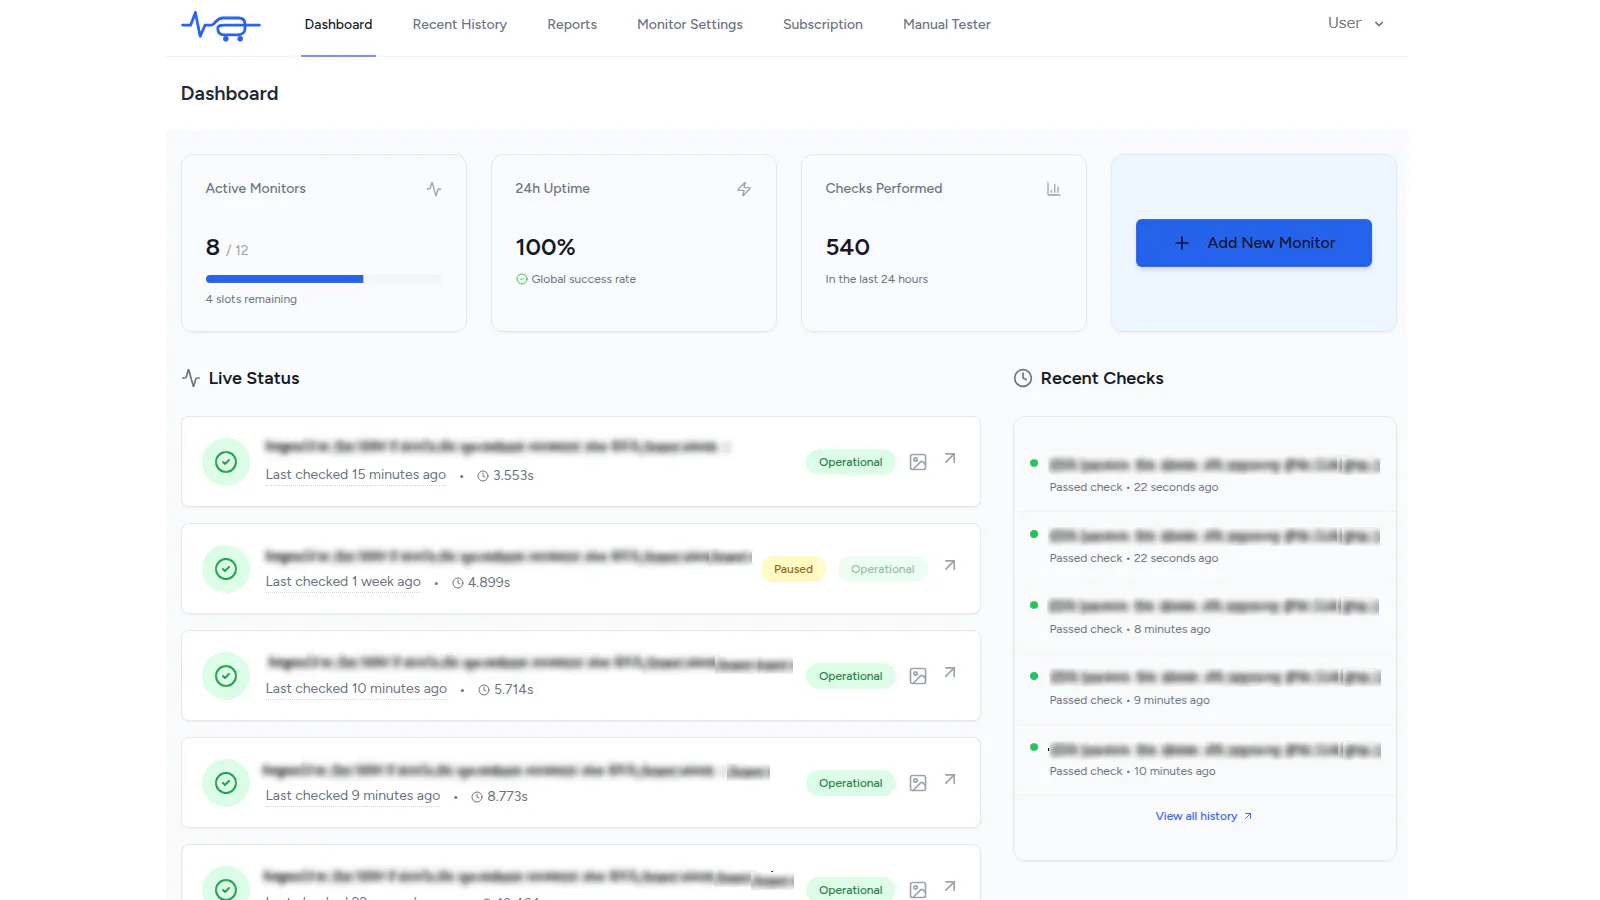Click Operational badge of monitor with 8.773s

point(851,783)
